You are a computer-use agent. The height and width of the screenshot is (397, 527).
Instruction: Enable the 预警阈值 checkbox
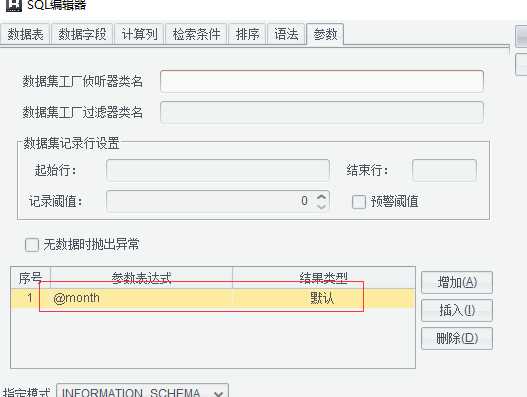[x=359, y=202]
